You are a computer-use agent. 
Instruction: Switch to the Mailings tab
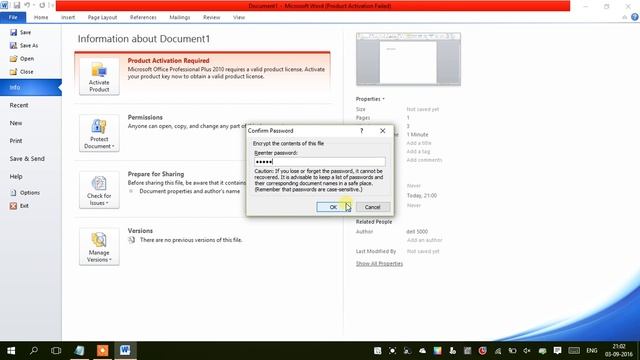pos(180,17)
